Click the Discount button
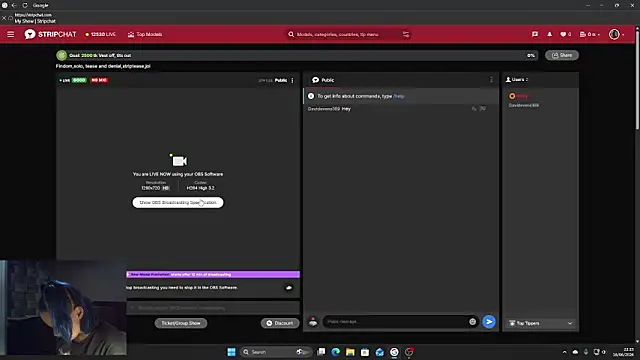This screenshot has width=640, height=360. pyautogui.click(x=280, y=323)
